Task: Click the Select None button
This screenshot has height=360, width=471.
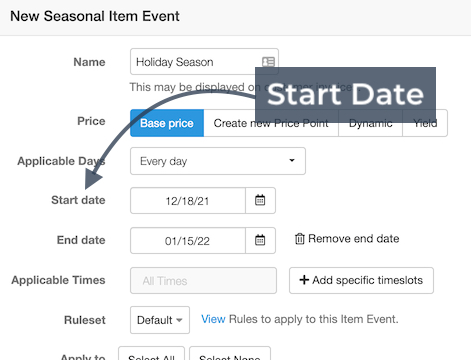Action: point(230,354)
